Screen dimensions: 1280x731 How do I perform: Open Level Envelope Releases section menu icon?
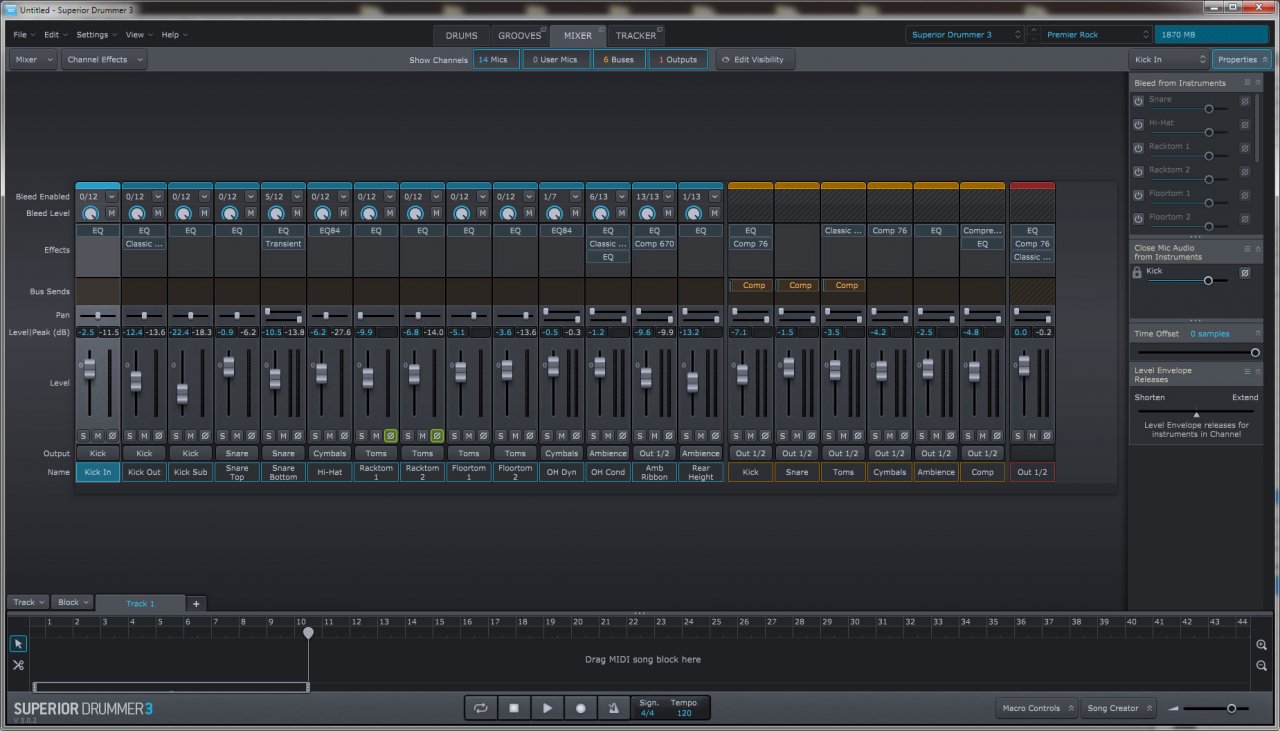click(1246, 370)
